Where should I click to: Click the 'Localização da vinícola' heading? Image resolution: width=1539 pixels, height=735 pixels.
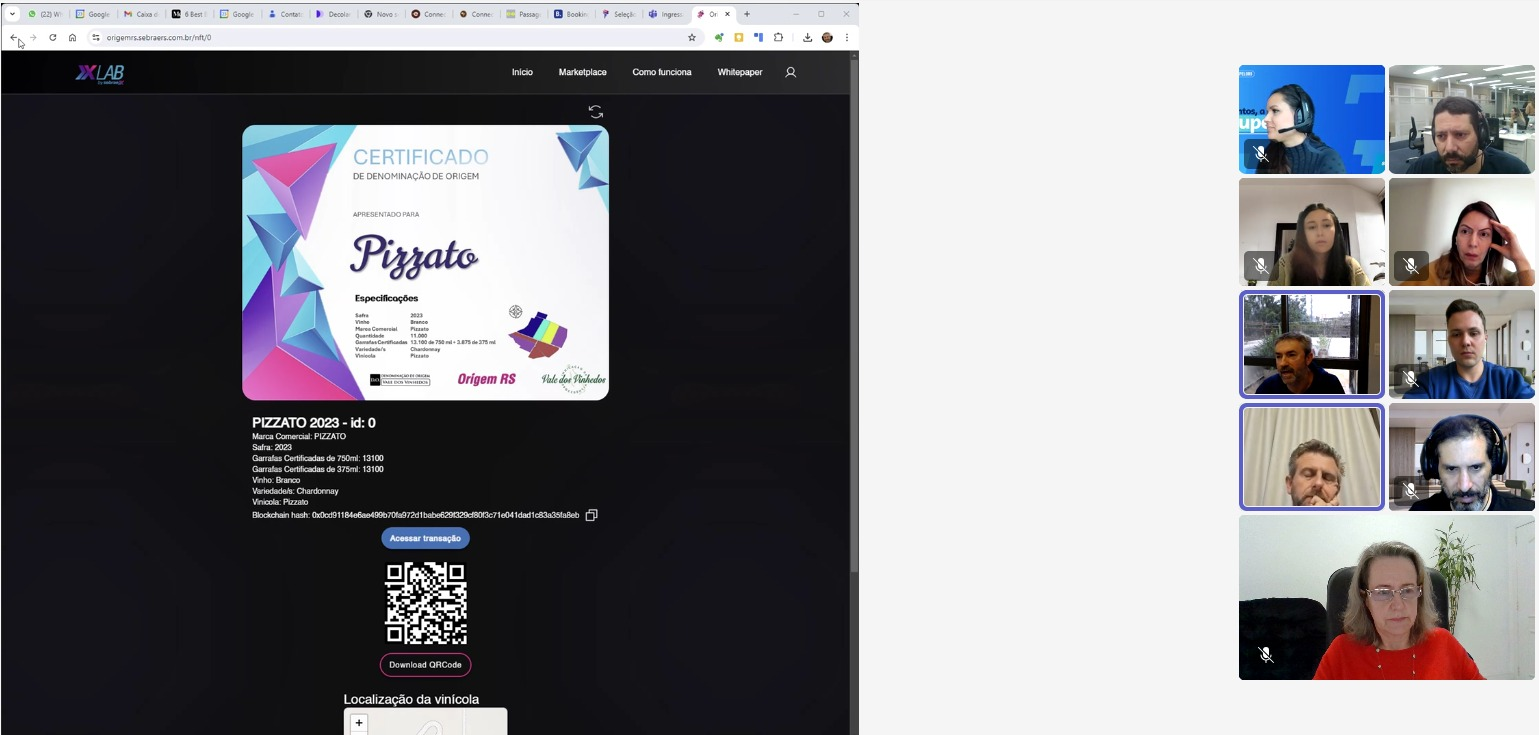point(411,699)
